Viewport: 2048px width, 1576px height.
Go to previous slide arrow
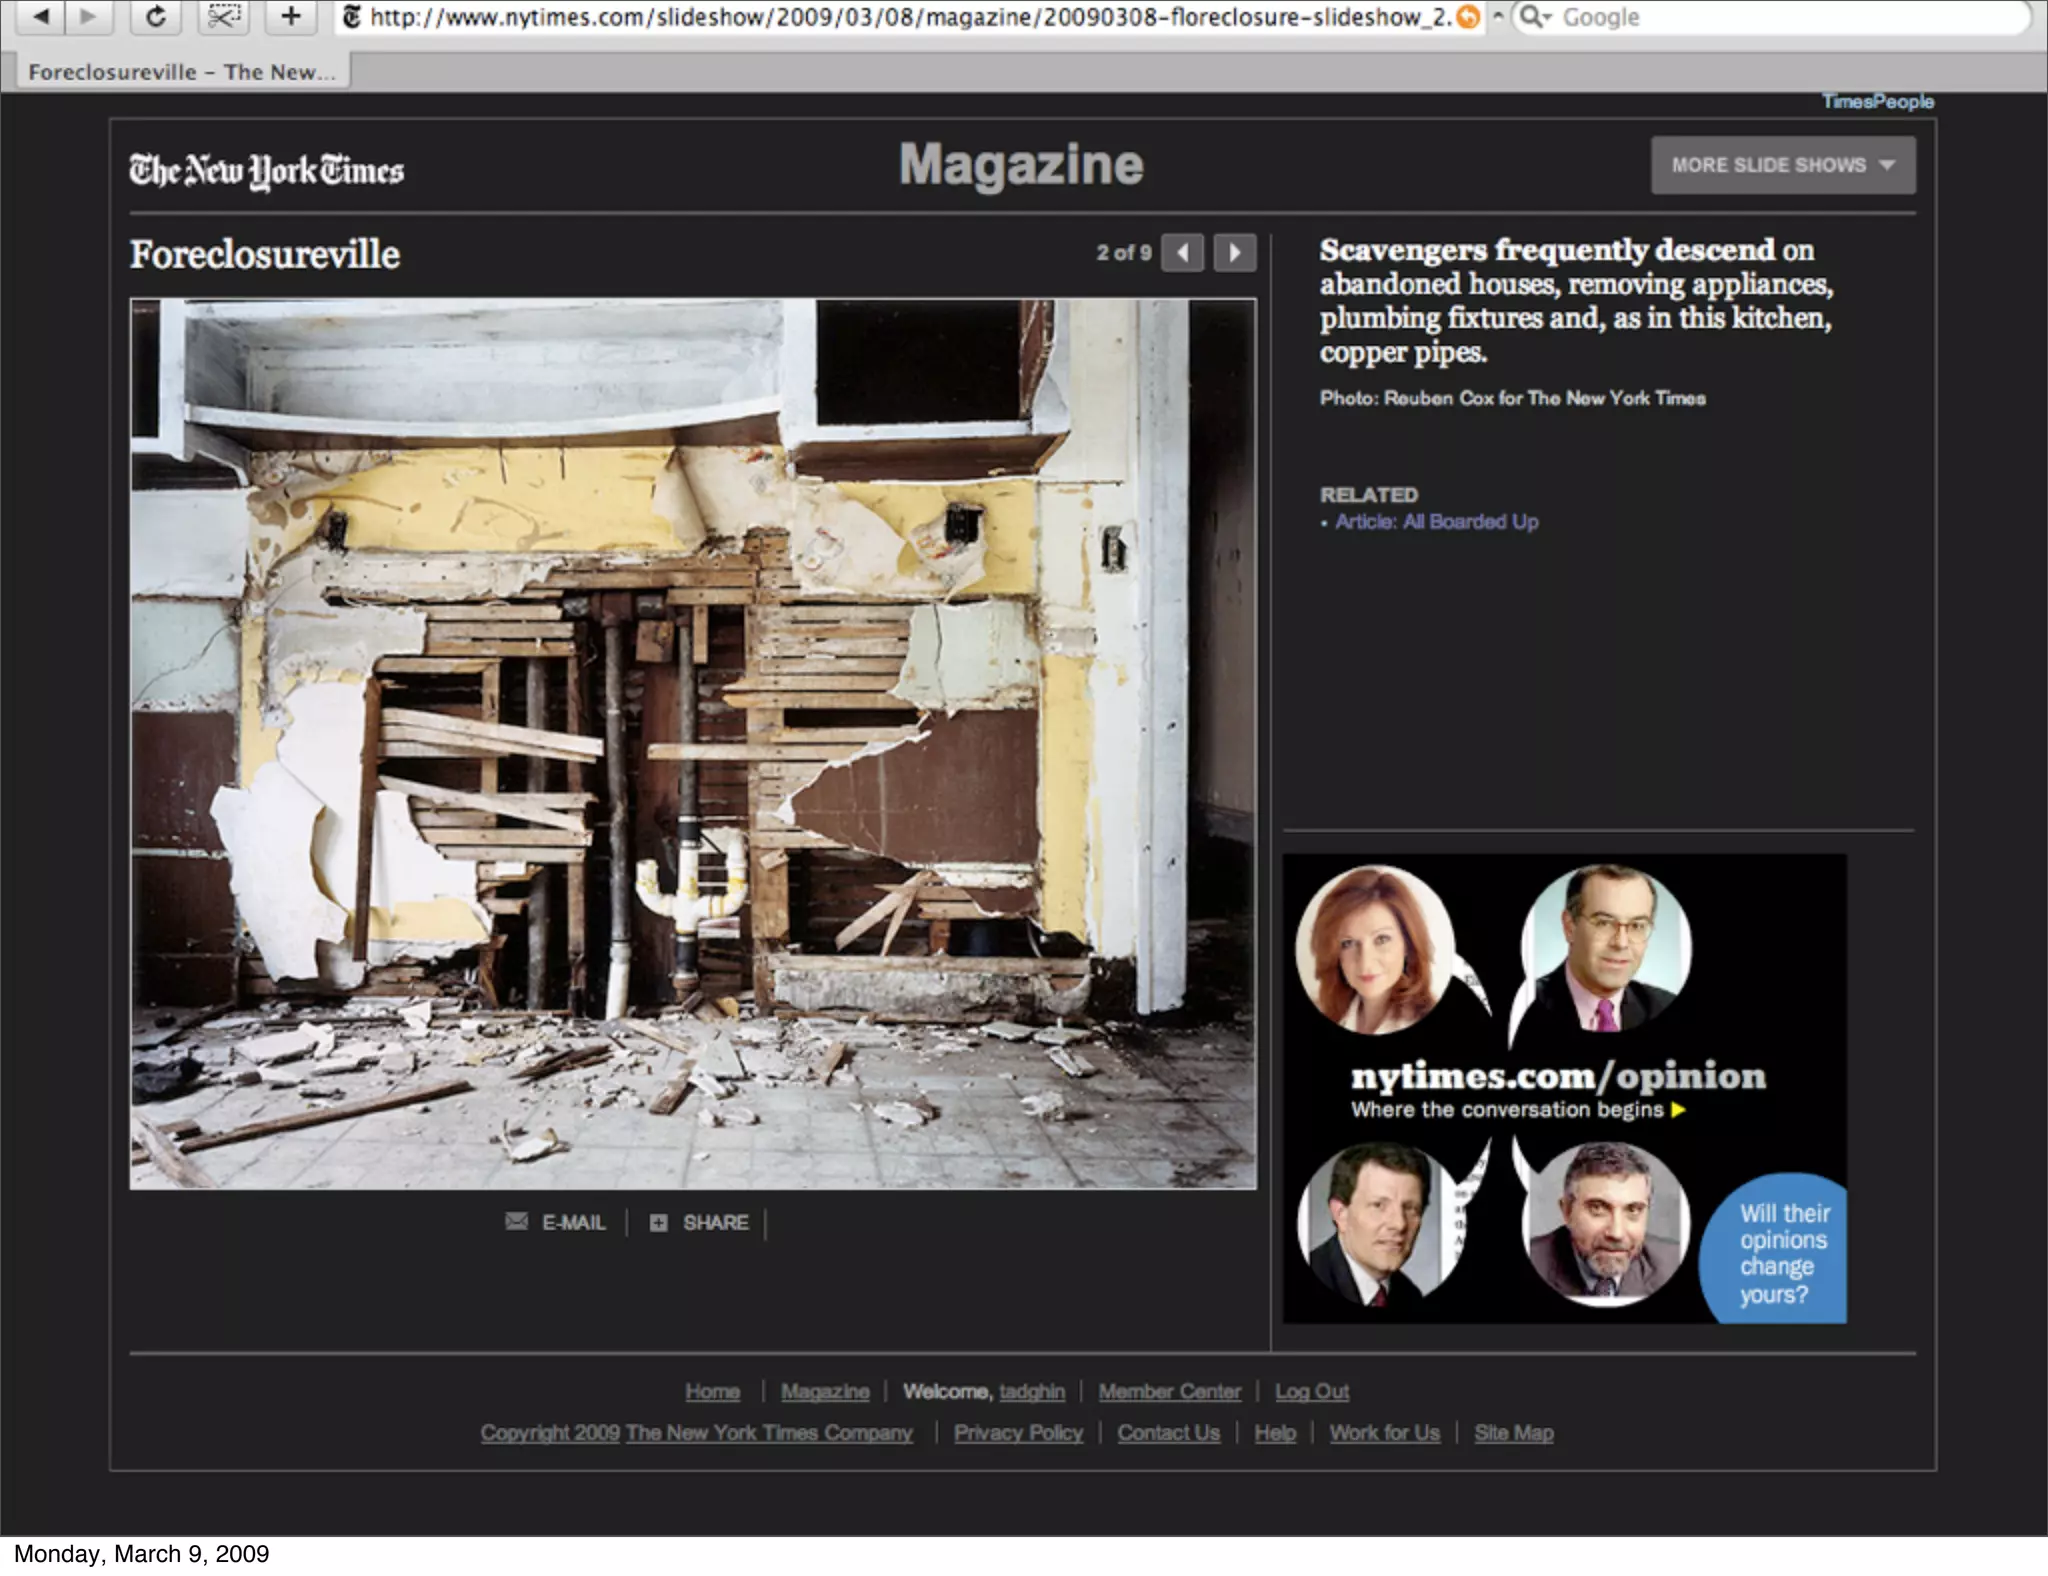pos(1182,252)
